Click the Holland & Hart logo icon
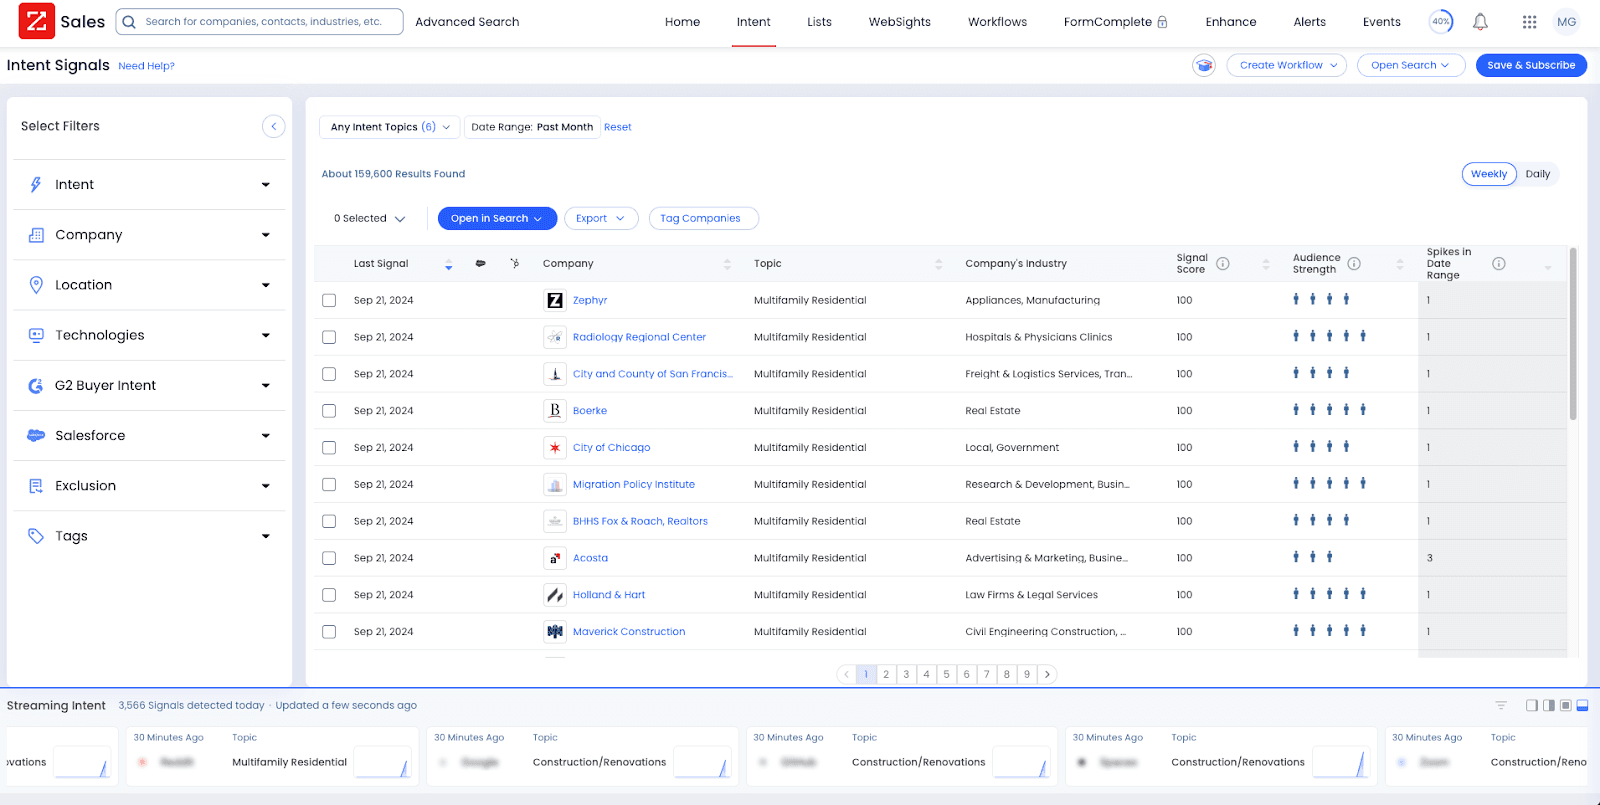 [x=555, y=595]
